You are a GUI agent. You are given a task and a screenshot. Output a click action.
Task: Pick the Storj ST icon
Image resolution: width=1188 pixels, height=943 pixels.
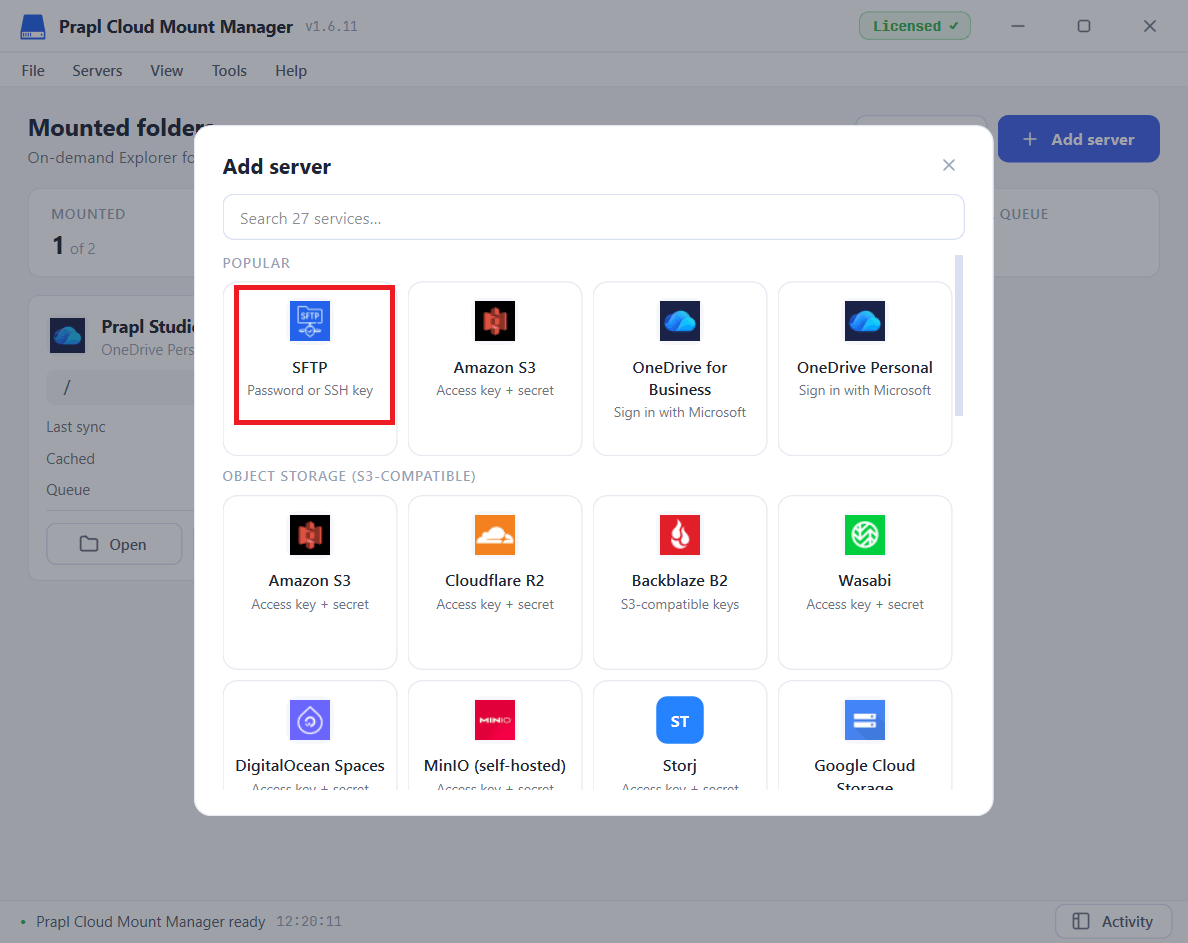click(x=680, y=720)
